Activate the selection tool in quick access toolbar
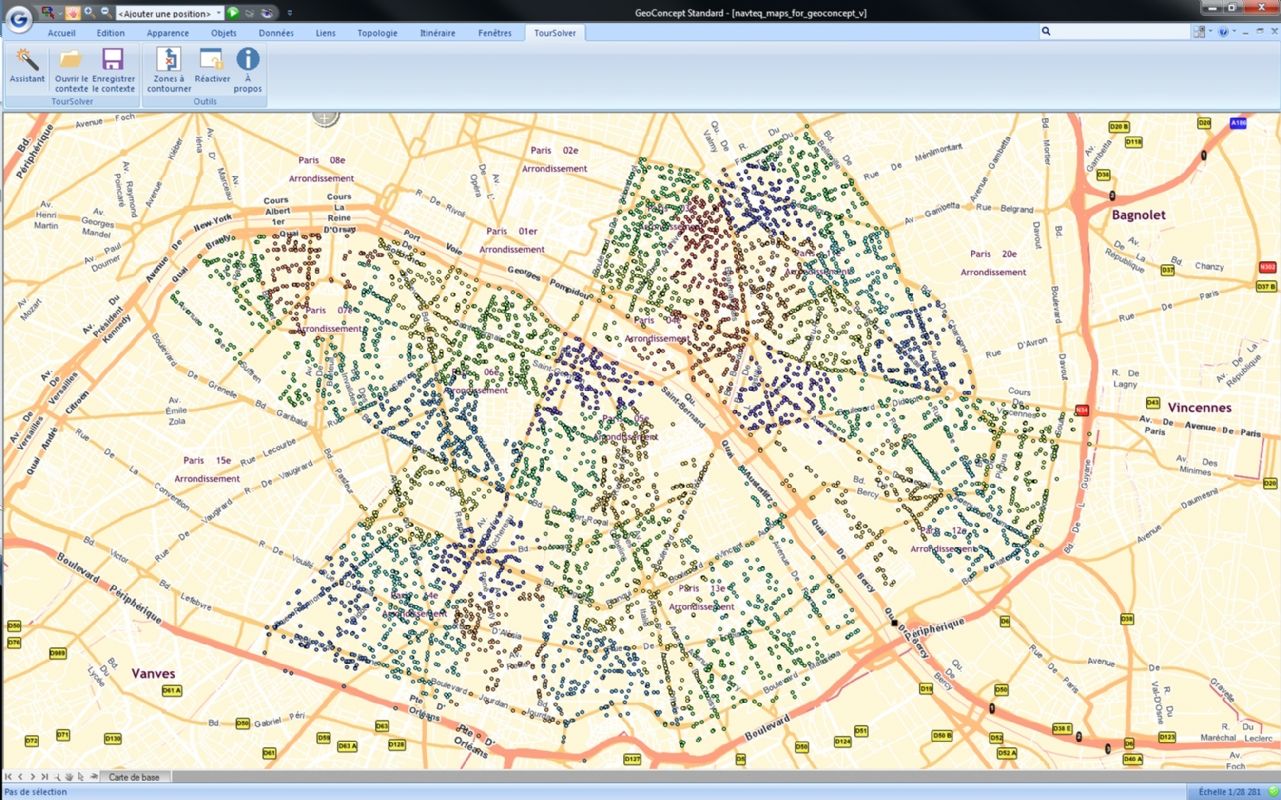Viewport: 1281px width, 800px height. click(x=47, y=12)
